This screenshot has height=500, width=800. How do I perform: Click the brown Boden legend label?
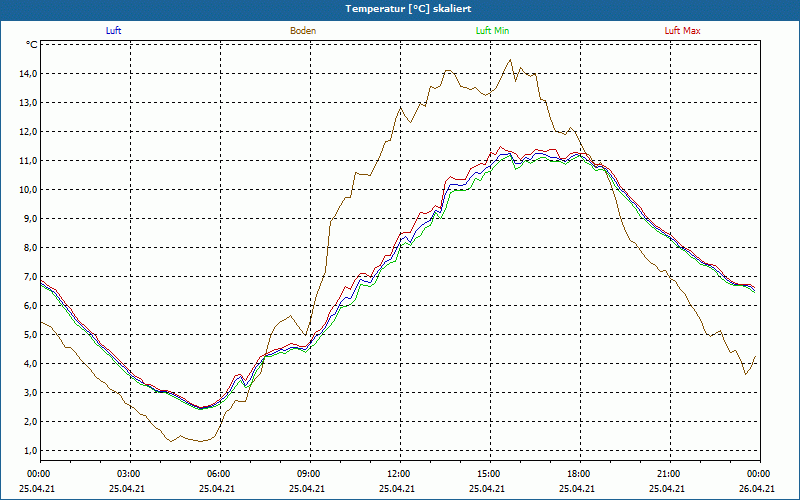tap(303, 31)
